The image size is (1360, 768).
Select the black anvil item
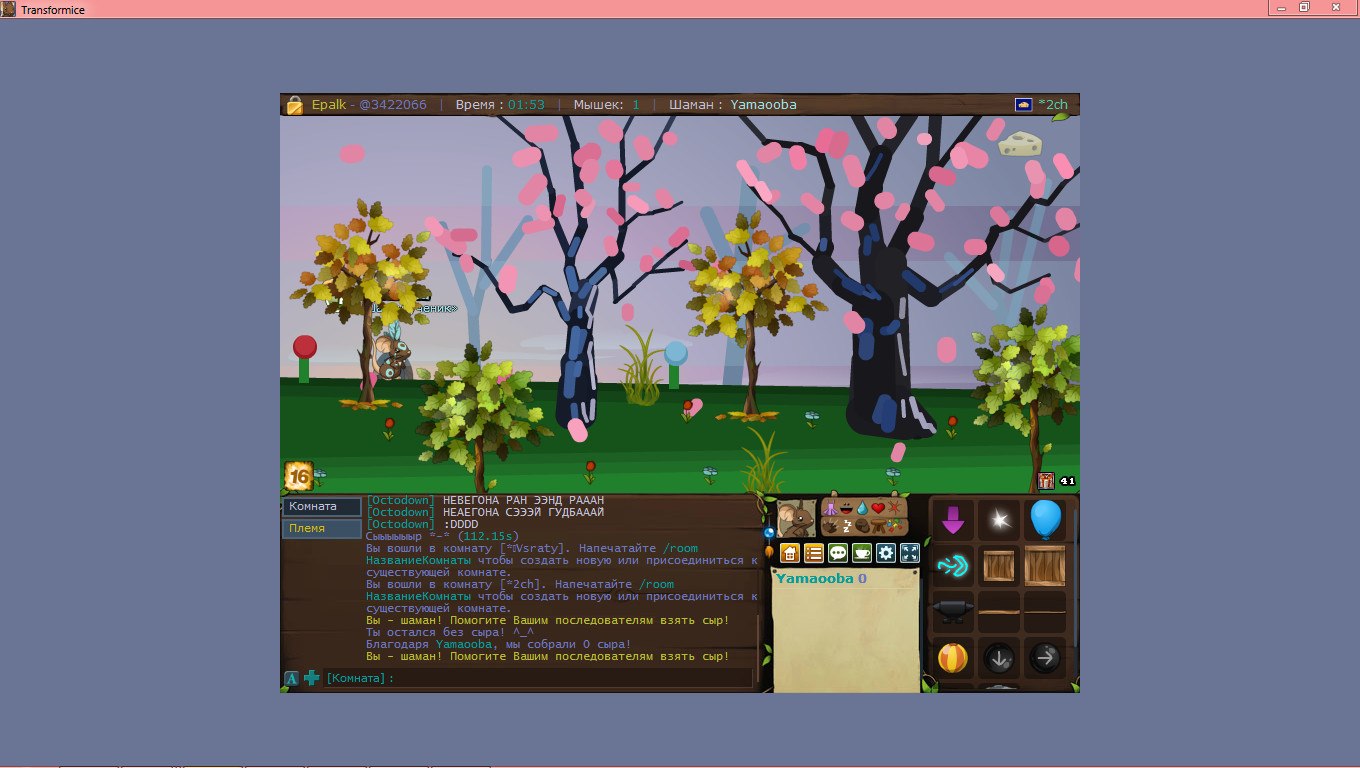953,611
